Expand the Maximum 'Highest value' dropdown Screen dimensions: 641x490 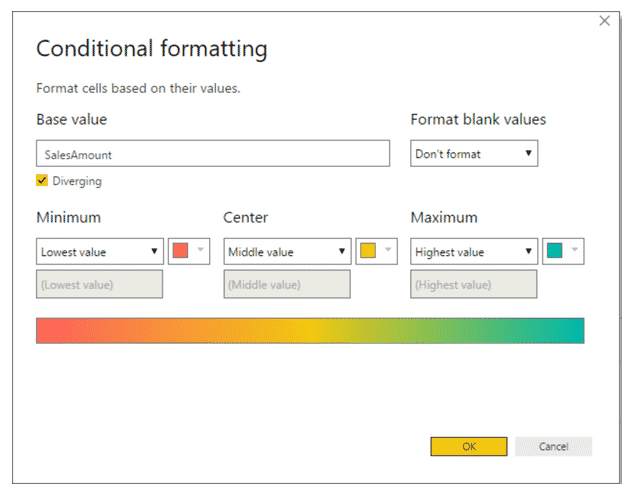(x=474, y=252)
